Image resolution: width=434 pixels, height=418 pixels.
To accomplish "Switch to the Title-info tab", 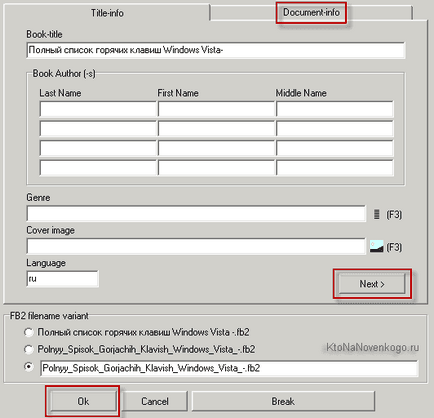I will pyautogui.click(x=107, y=13).
